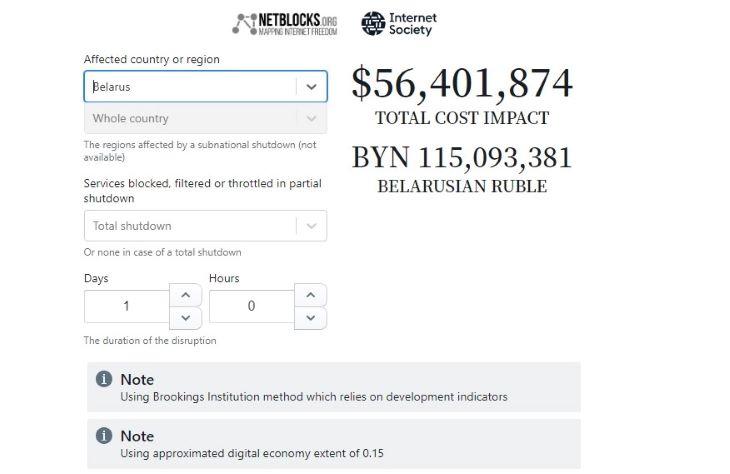730x474 pixels.
Task: Decrease the Days value with down arrow
Action: [186, 318]
